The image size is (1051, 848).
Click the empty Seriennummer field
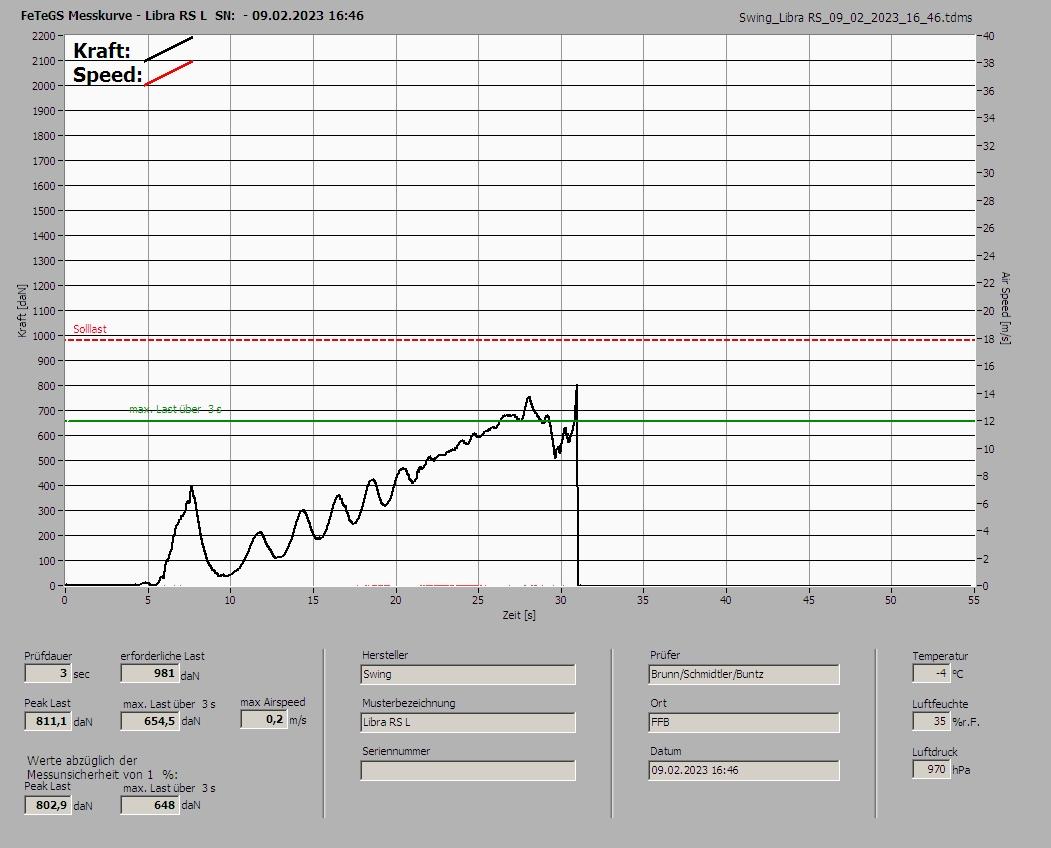(x=468, y=771)
